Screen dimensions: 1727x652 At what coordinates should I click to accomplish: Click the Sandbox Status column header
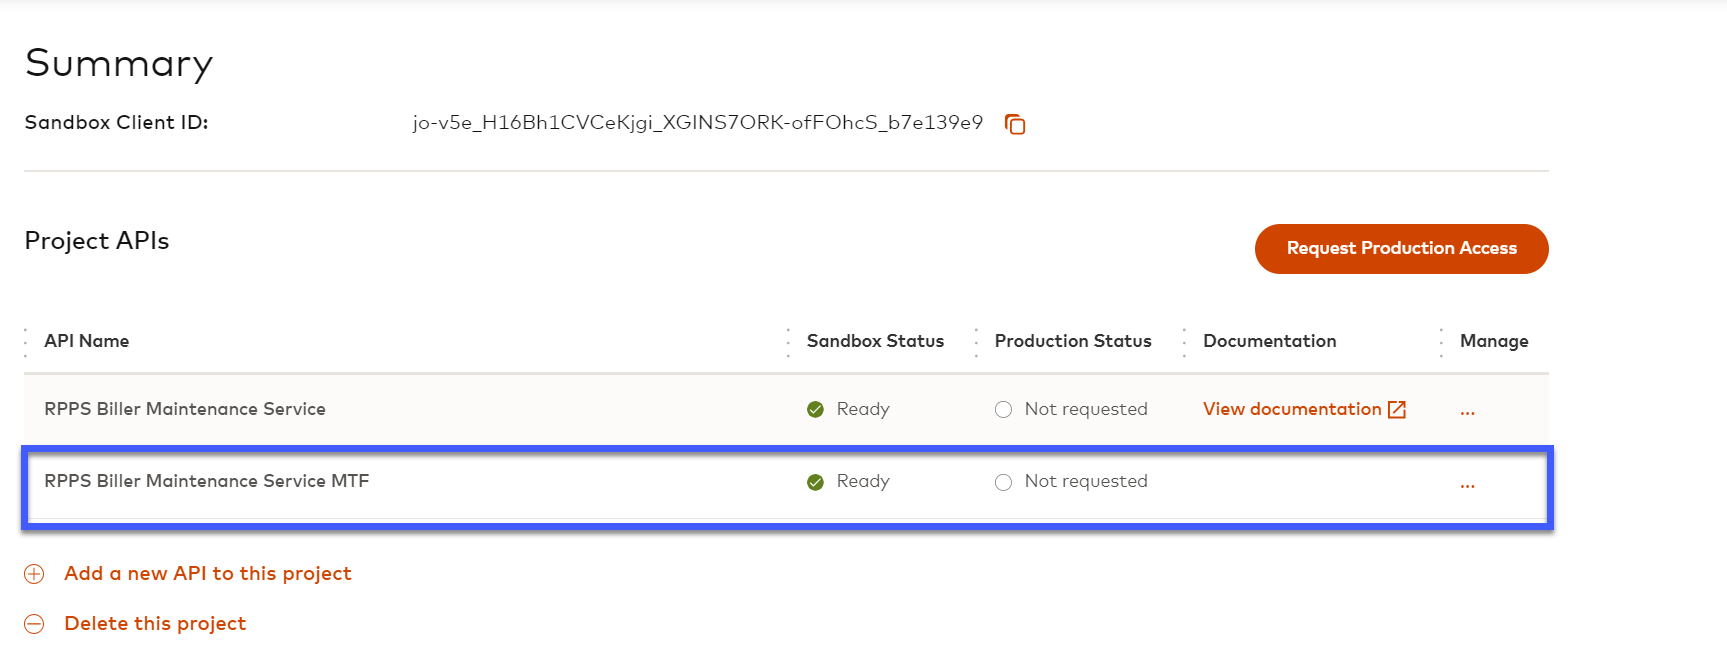tap(875, 341)
